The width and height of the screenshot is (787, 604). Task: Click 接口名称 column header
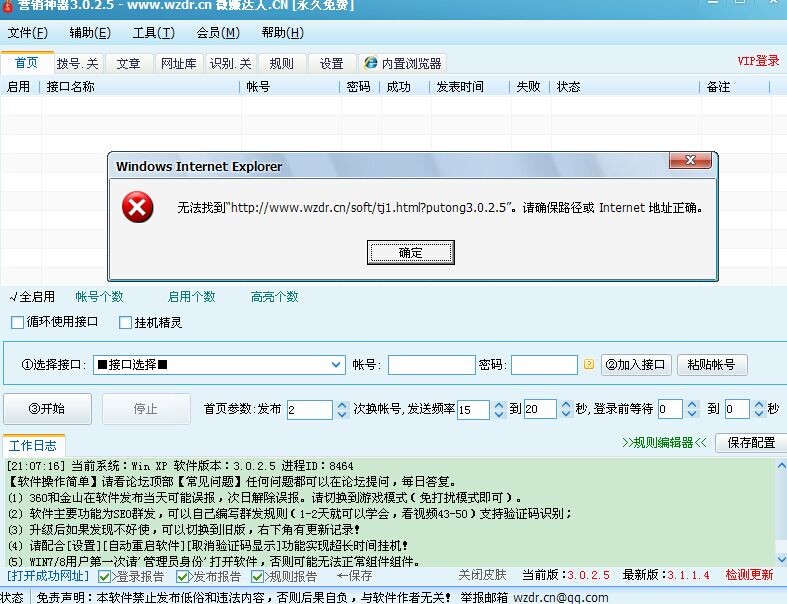(140, 87)
